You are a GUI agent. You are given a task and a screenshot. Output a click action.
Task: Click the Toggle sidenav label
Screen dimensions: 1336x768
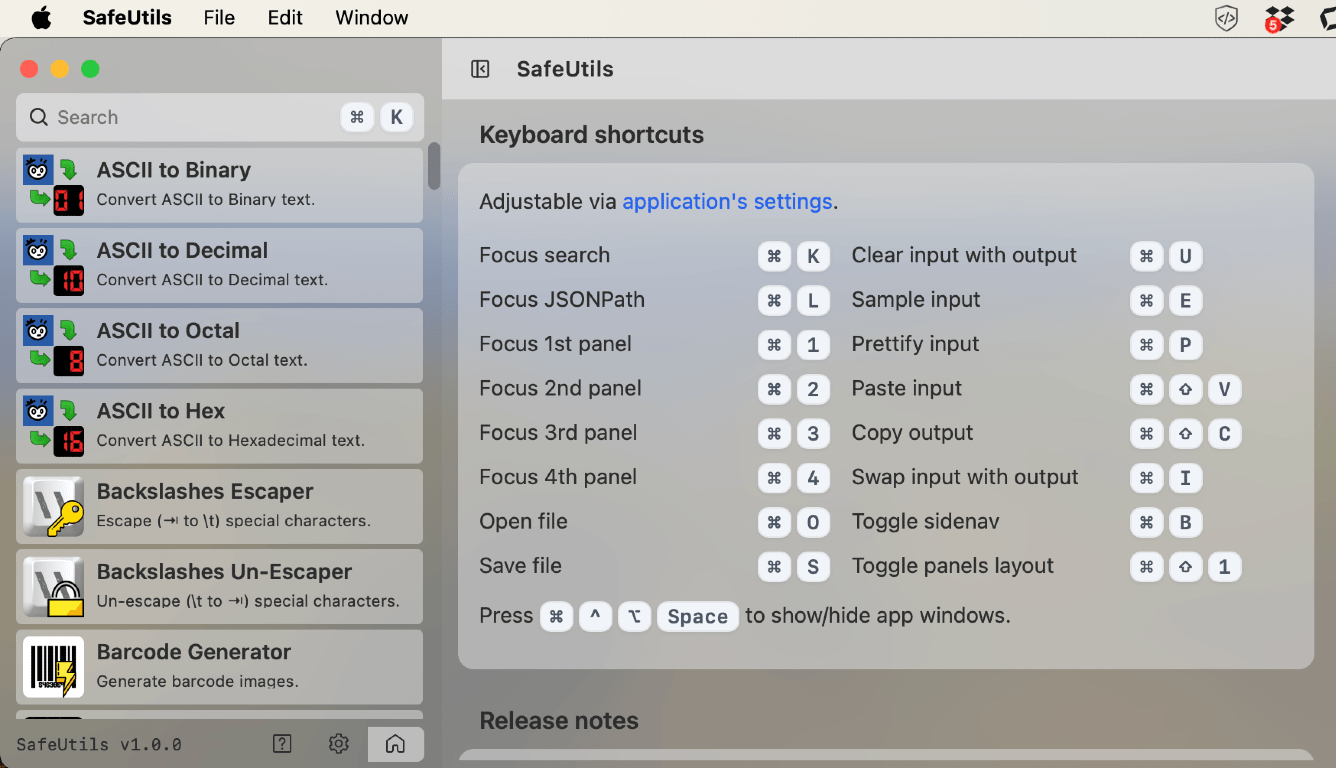pyautogui.click(x=926, y=522)
